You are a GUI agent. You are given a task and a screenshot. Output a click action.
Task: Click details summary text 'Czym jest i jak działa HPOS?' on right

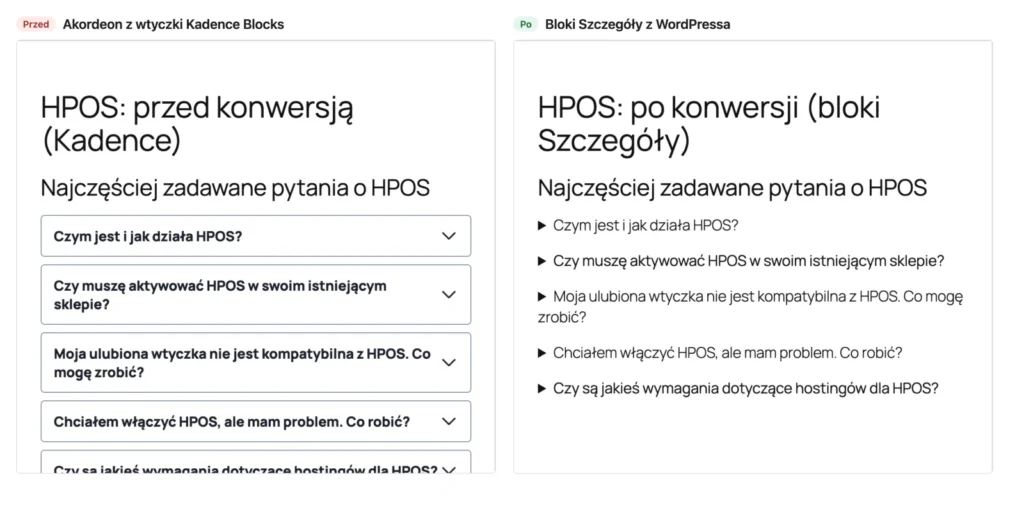pos(646,226)
